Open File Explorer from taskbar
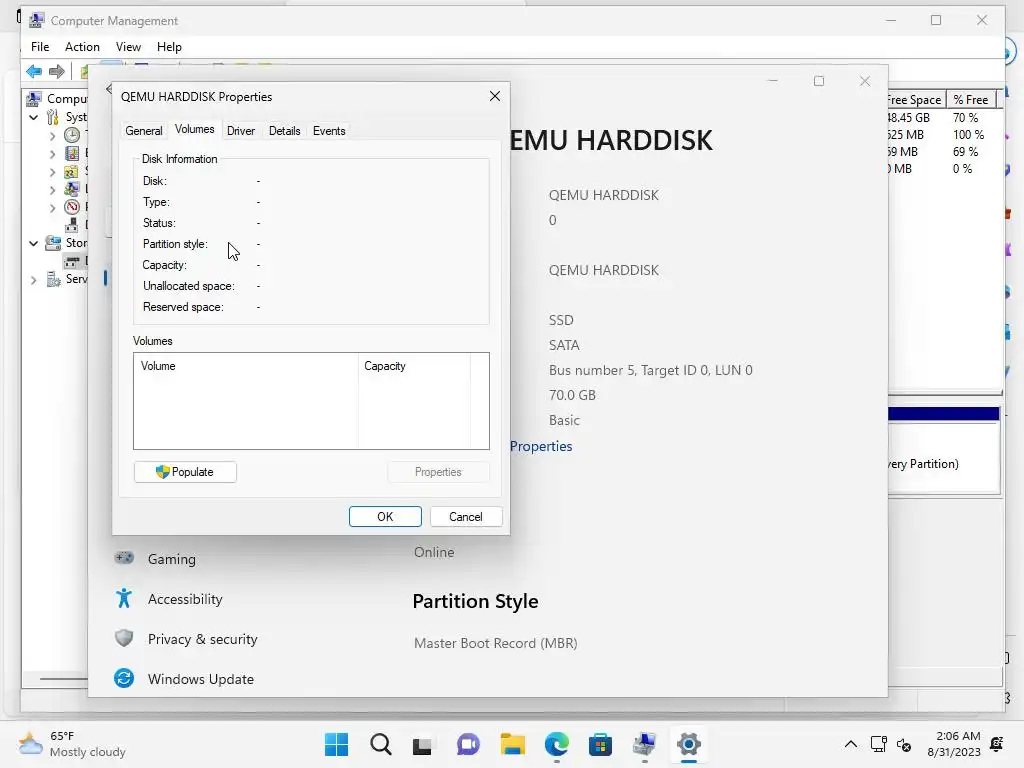 [x=513, y=744]
